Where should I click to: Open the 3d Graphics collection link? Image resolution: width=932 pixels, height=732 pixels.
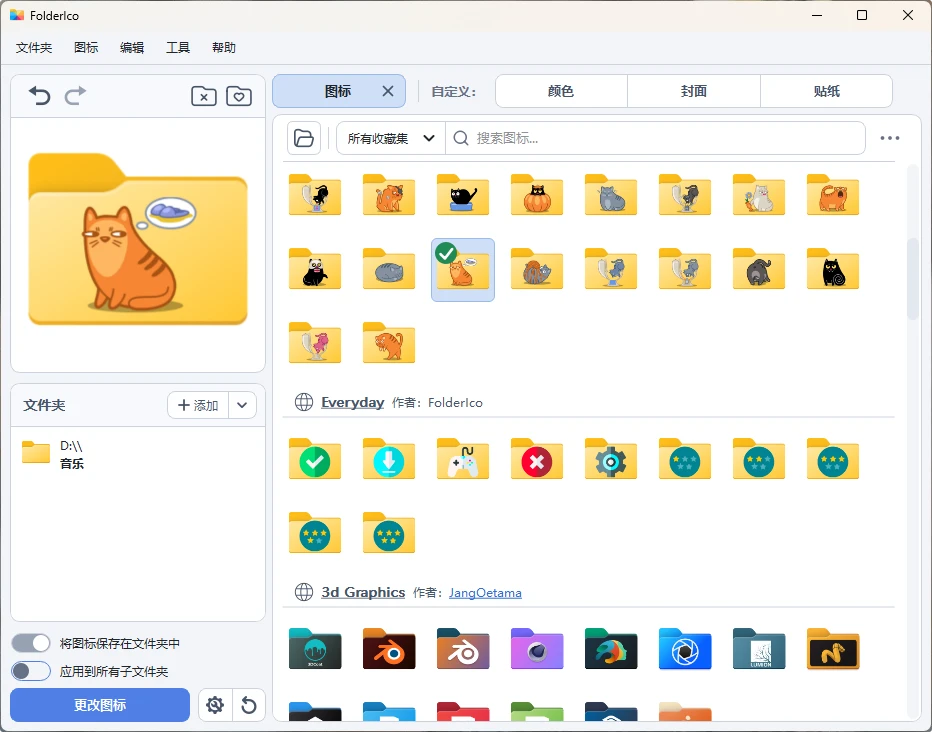(363, 592)
